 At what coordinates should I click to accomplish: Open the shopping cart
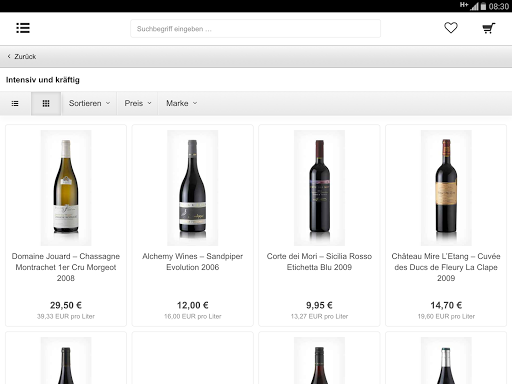[x=489, y=28]
